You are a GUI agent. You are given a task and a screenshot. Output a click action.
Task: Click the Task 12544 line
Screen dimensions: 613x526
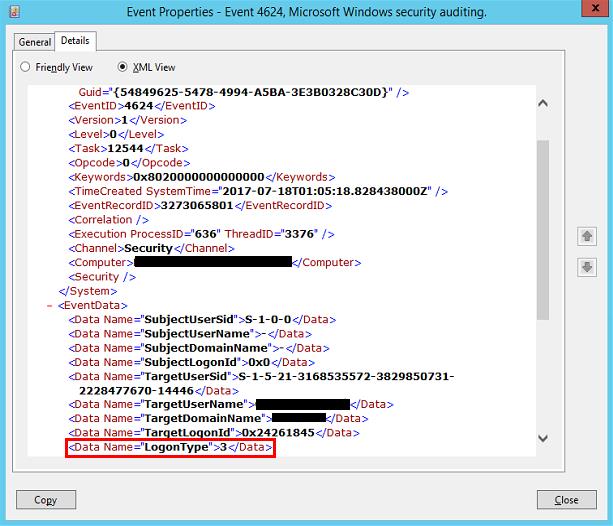128,149
